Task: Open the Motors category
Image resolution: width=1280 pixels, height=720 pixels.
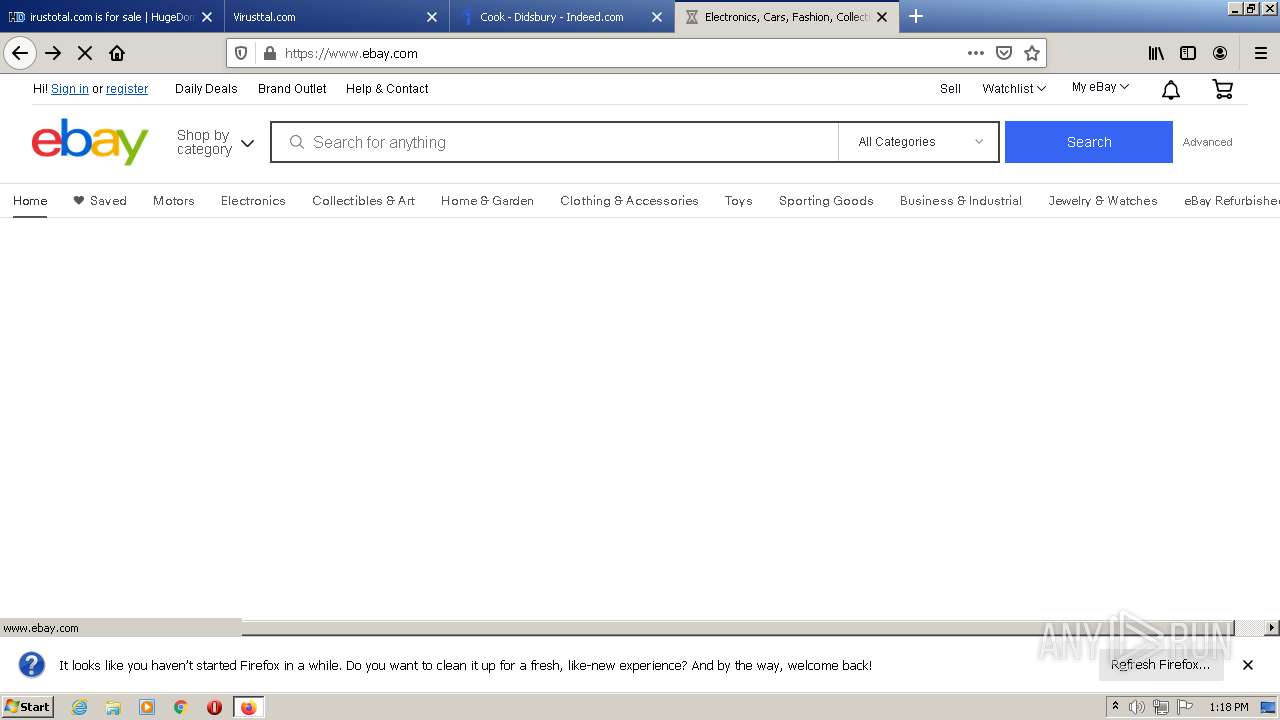Action: (x=174, y=201)
